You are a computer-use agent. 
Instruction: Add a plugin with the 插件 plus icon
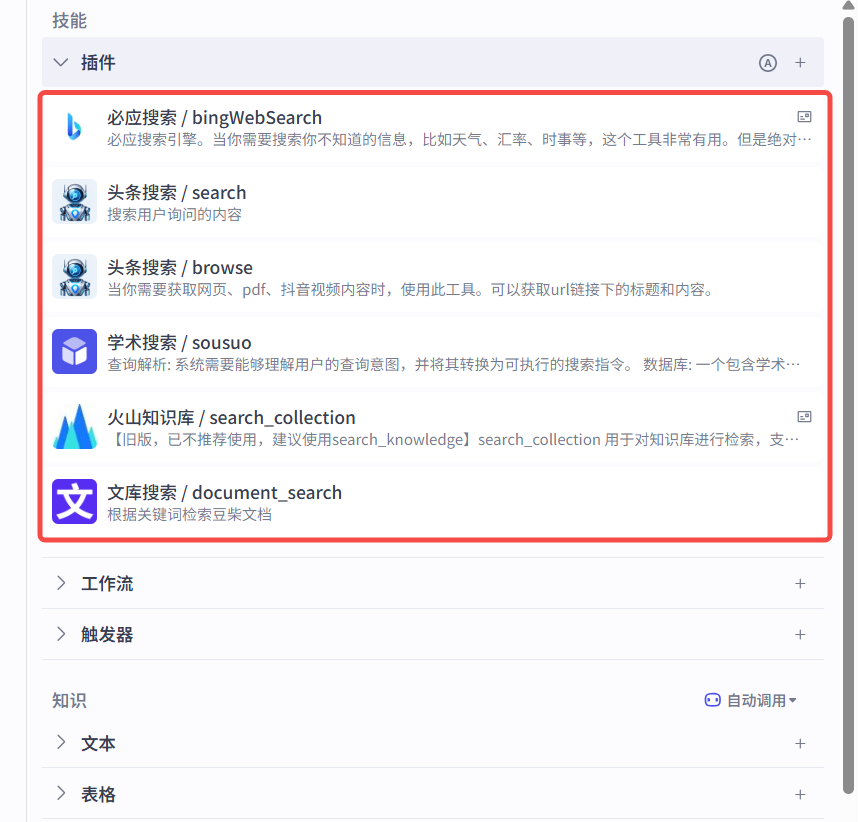coord(800,63)
